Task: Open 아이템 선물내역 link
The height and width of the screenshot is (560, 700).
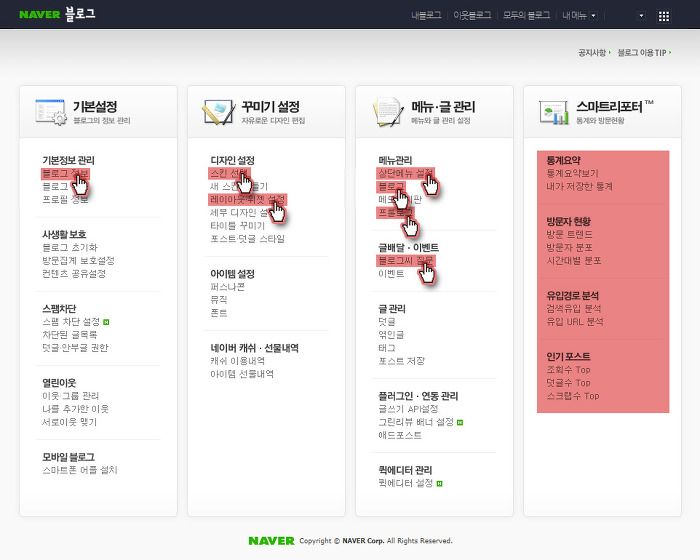Action: tap(242, 374)
